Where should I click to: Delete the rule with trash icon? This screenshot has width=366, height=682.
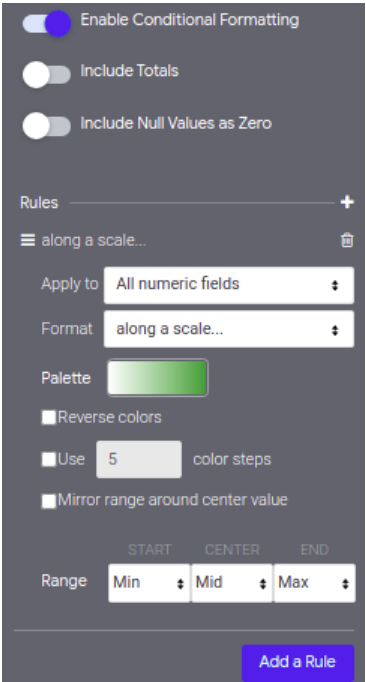pos(347,240)
